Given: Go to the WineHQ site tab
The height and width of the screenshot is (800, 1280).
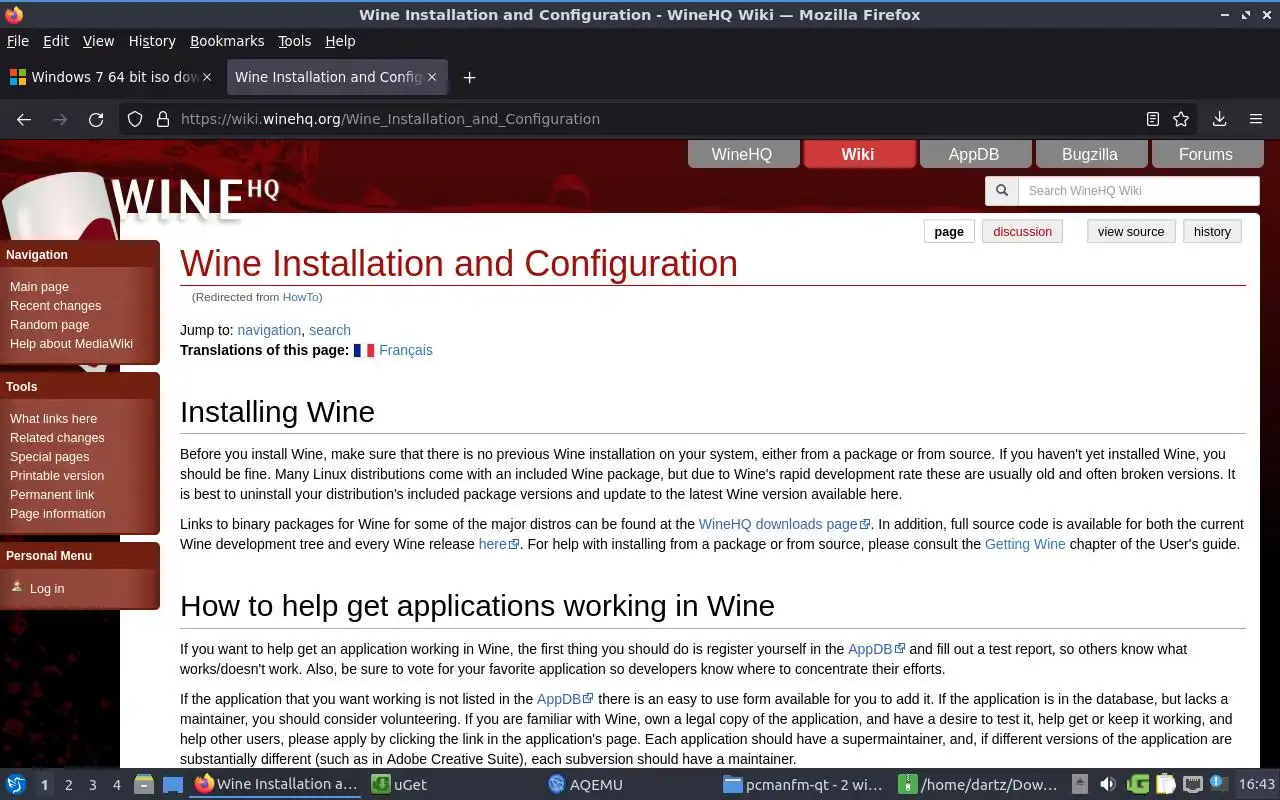Looking at the screenshot, I should point(742,154).
